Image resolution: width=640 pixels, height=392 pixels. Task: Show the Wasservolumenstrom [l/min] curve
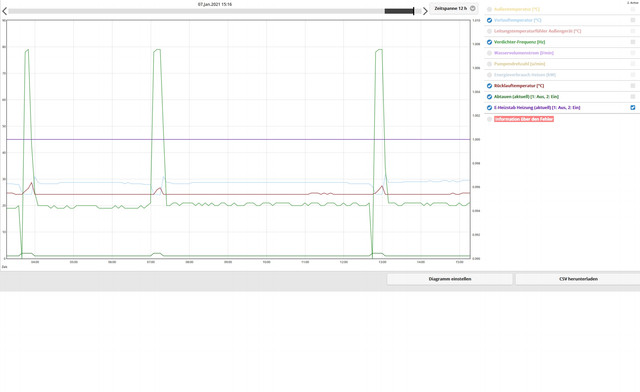pyautogui.click(x=489, y=53)
